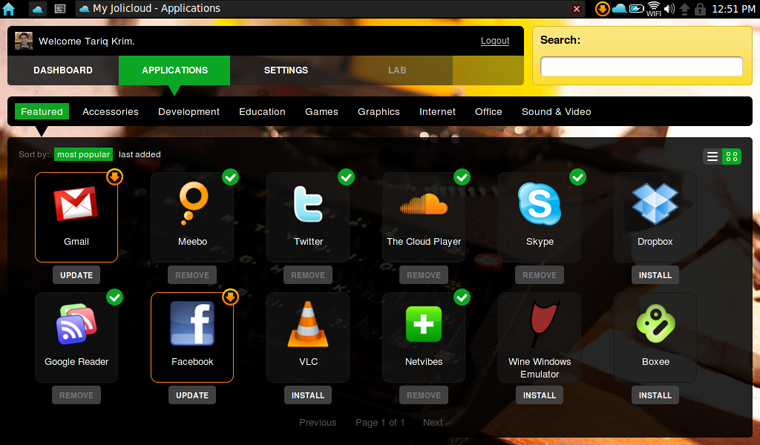Open the Sound & Video category
The width and height of the screenshot is (760, 445).
click(556, 111)
